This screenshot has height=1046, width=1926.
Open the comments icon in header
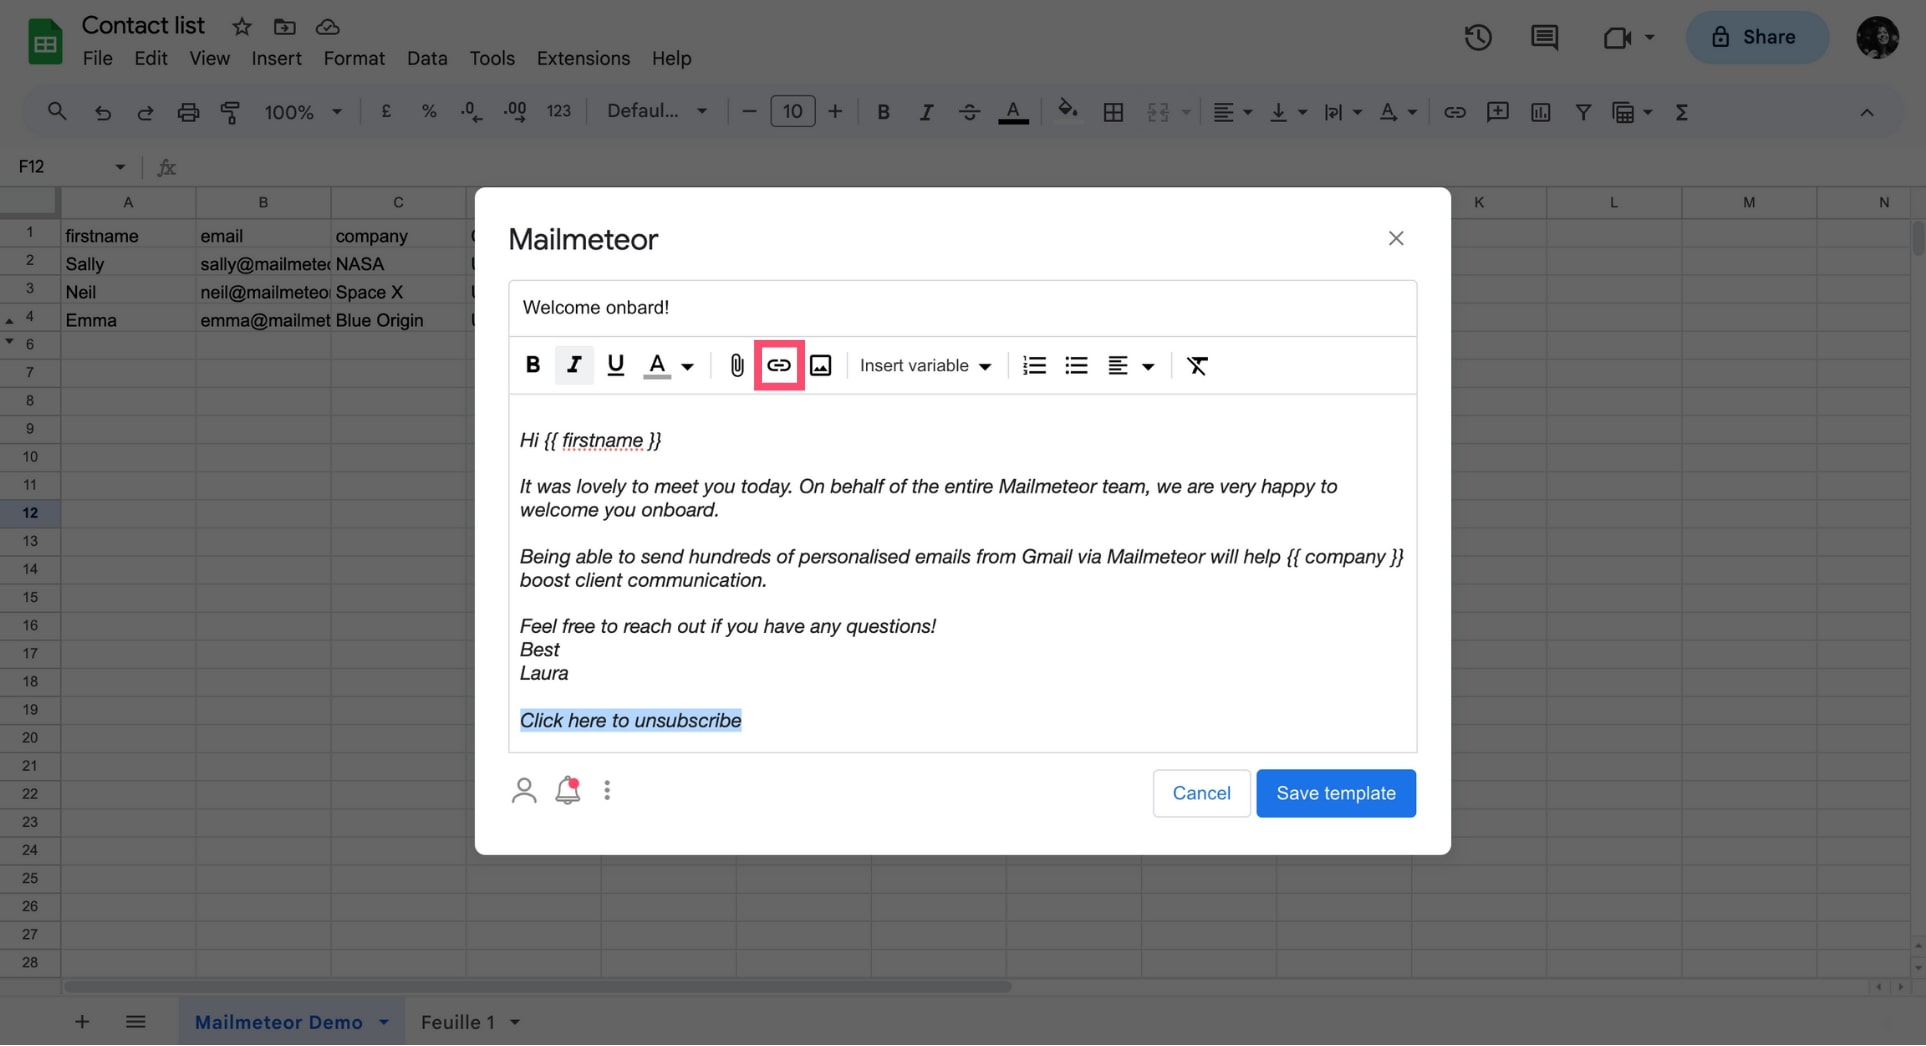pyautogui.click(x=1544, y=38)
